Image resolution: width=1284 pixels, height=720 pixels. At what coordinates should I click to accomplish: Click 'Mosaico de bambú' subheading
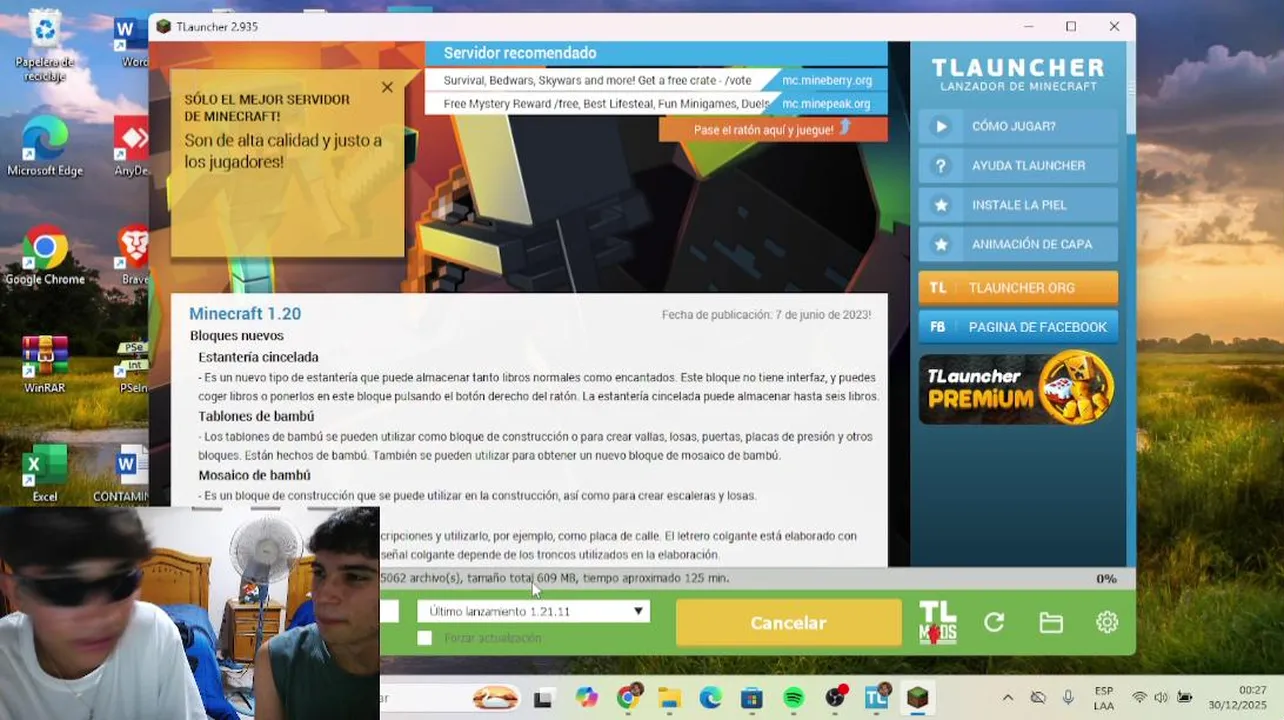254,475
